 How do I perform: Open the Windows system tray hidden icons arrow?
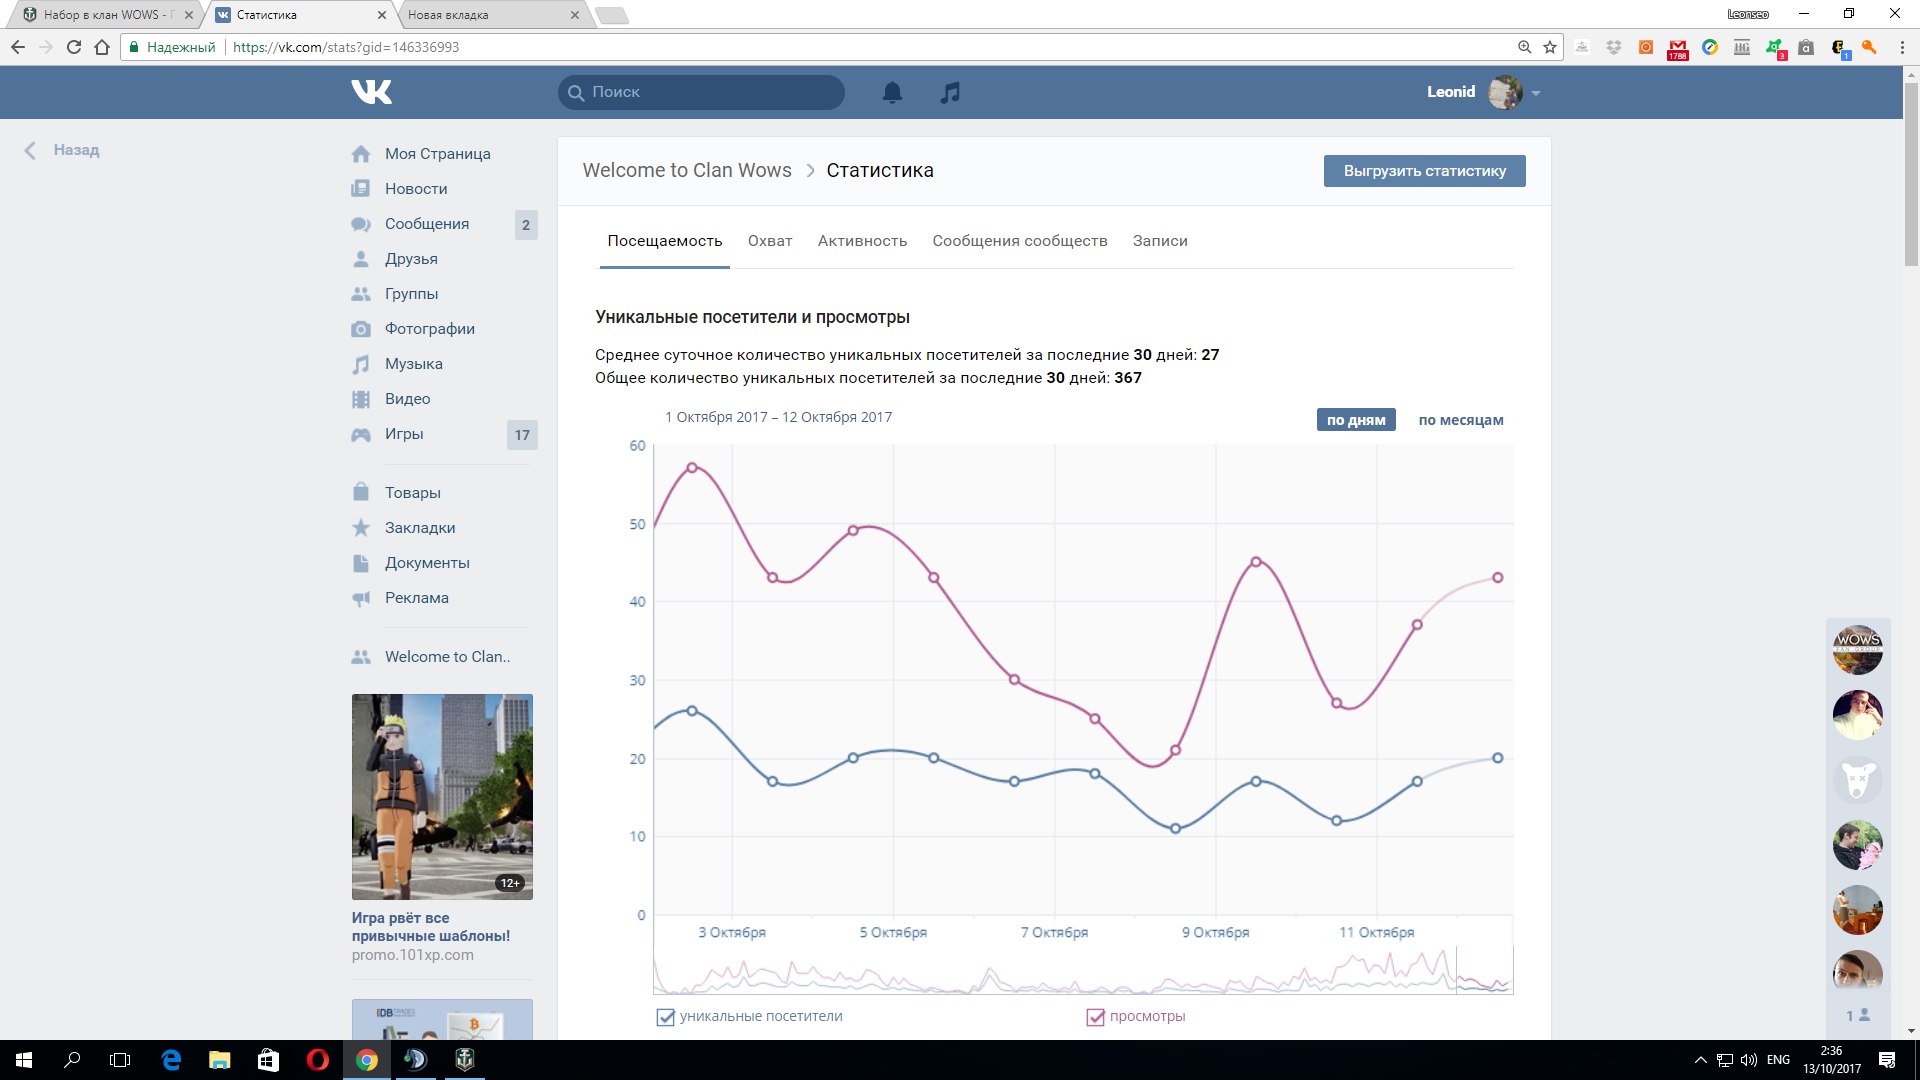(x=1700, y=1060)
